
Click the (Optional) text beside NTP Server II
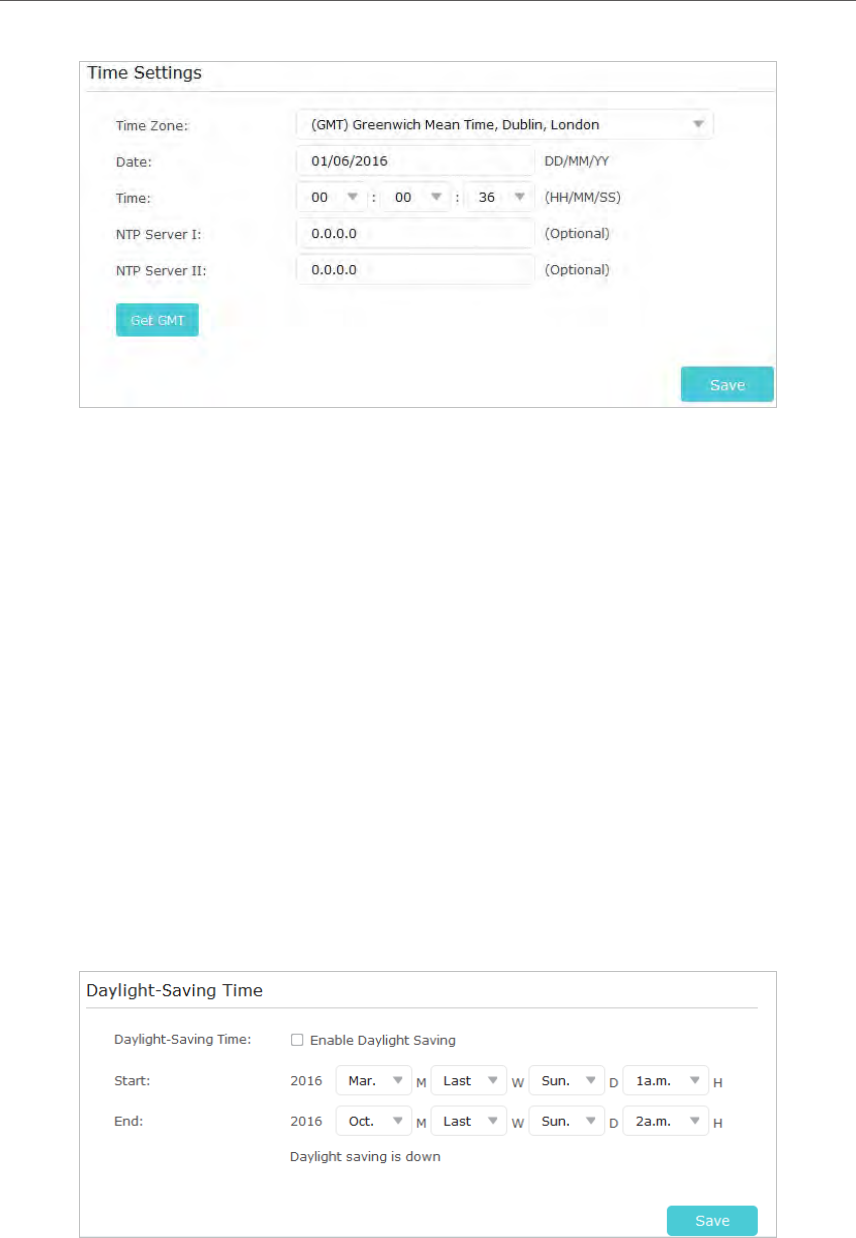(x=577, y=269)
